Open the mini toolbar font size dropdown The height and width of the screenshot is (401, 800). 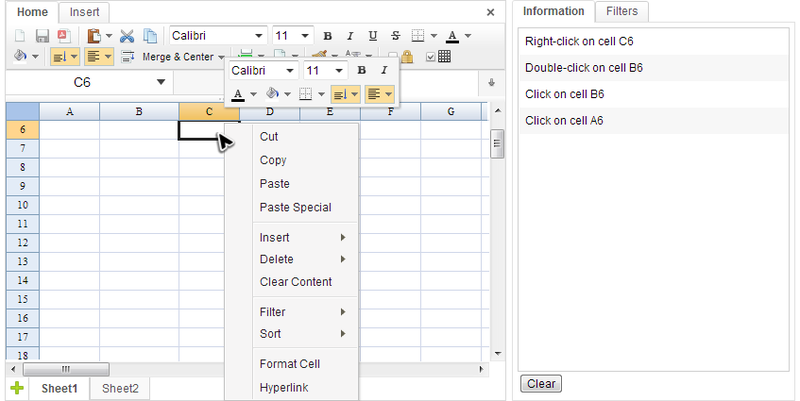tap(339, 70)
